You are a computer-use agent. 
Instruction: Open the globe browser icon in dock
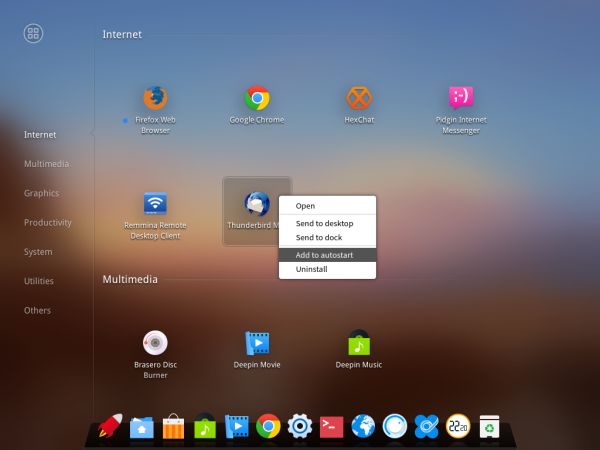(x=363, y=426)
